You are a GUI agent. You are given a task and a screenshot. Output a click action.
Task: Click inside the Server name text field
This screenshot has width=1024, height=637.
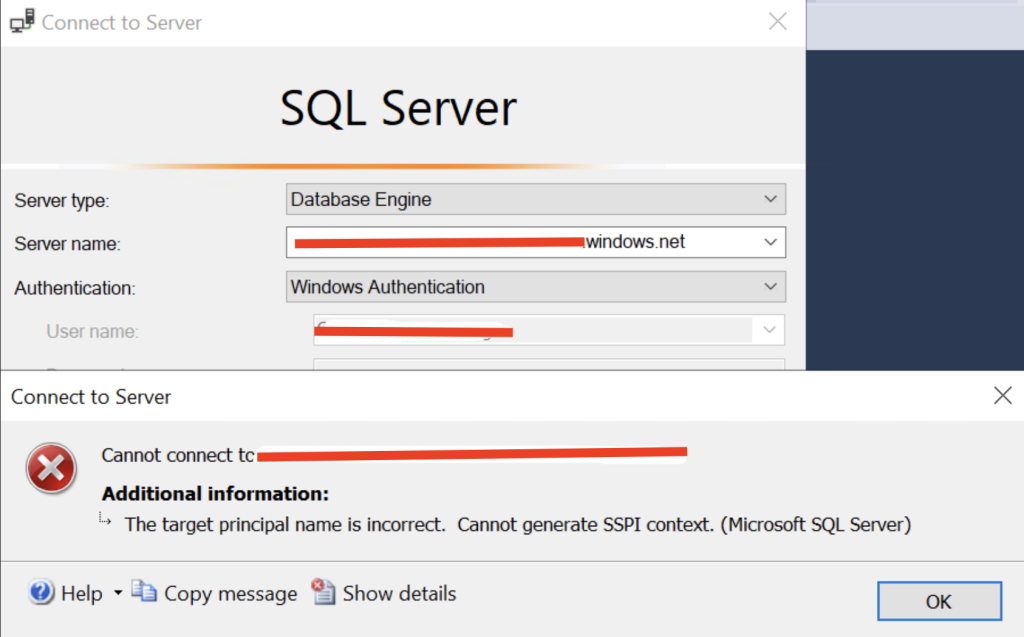[x=520, y=242]
